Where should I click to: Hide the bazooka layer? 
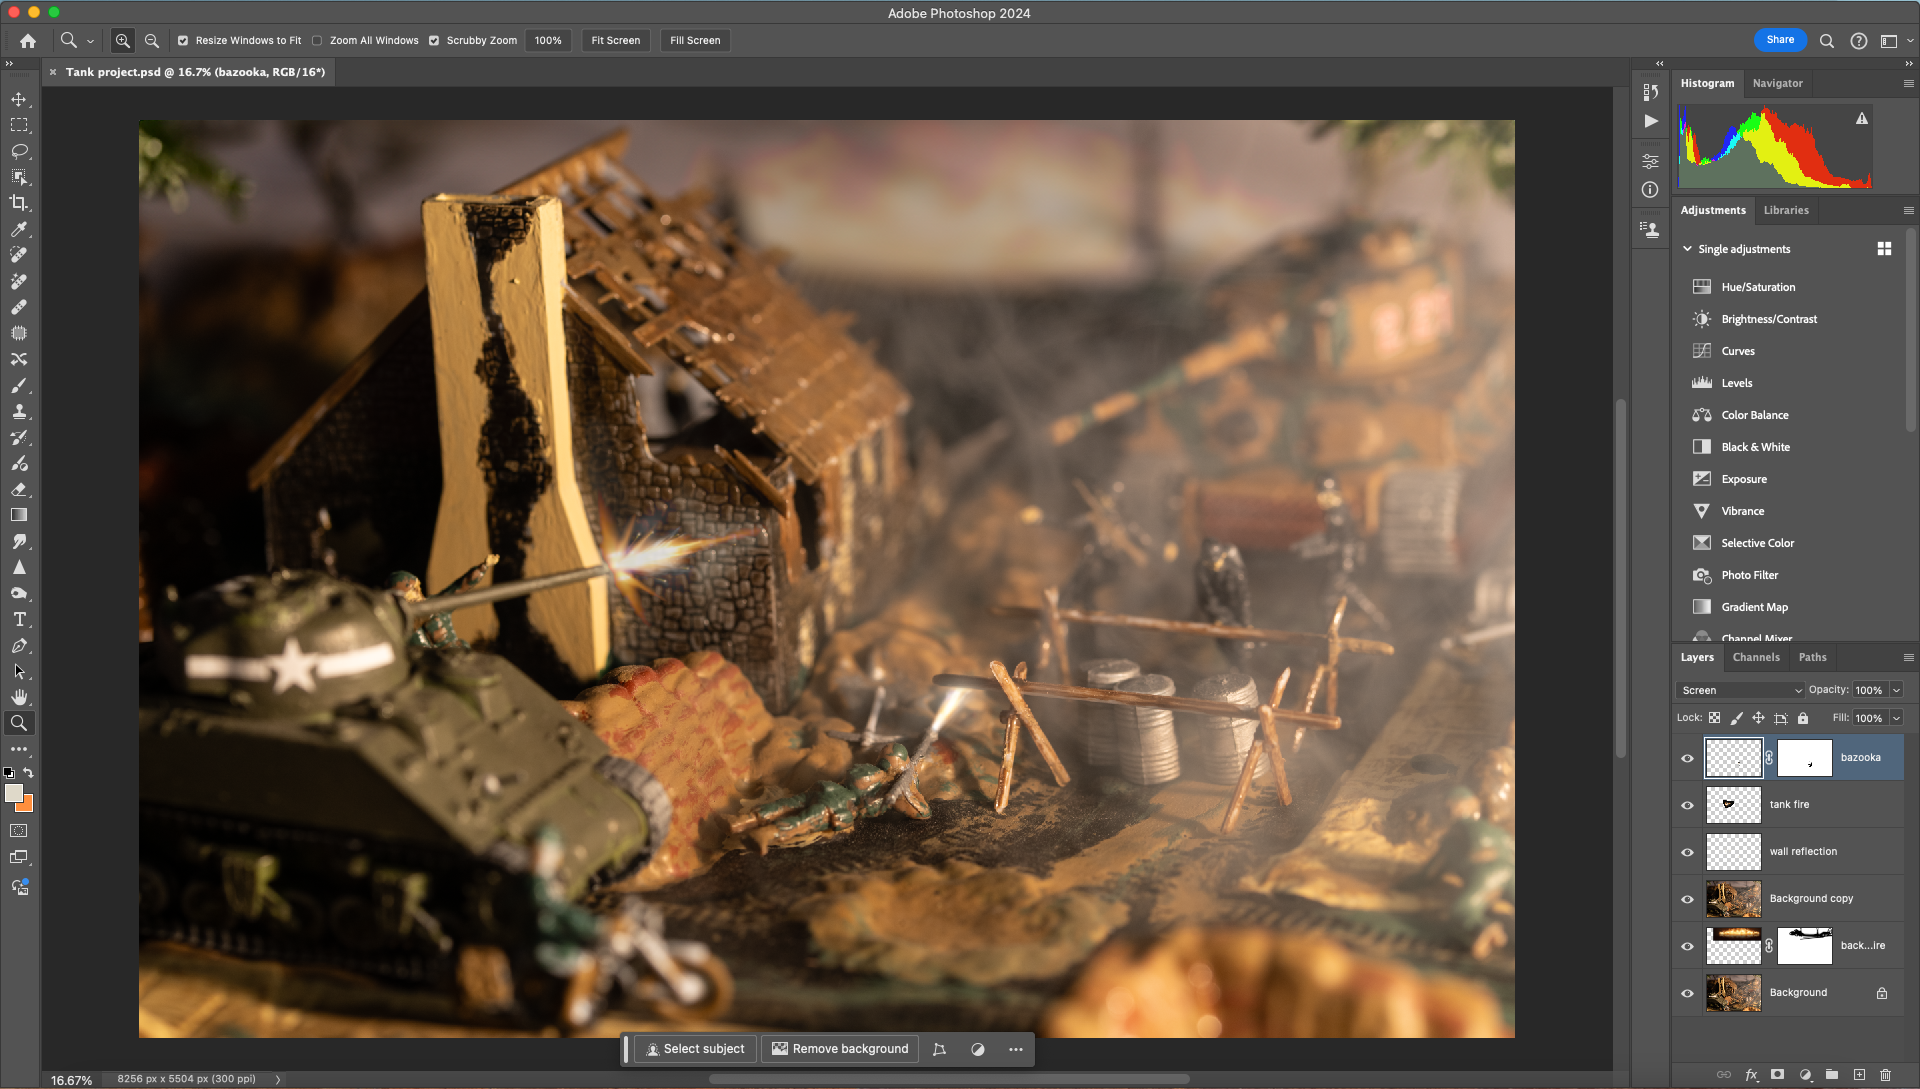coord(1687,759)
